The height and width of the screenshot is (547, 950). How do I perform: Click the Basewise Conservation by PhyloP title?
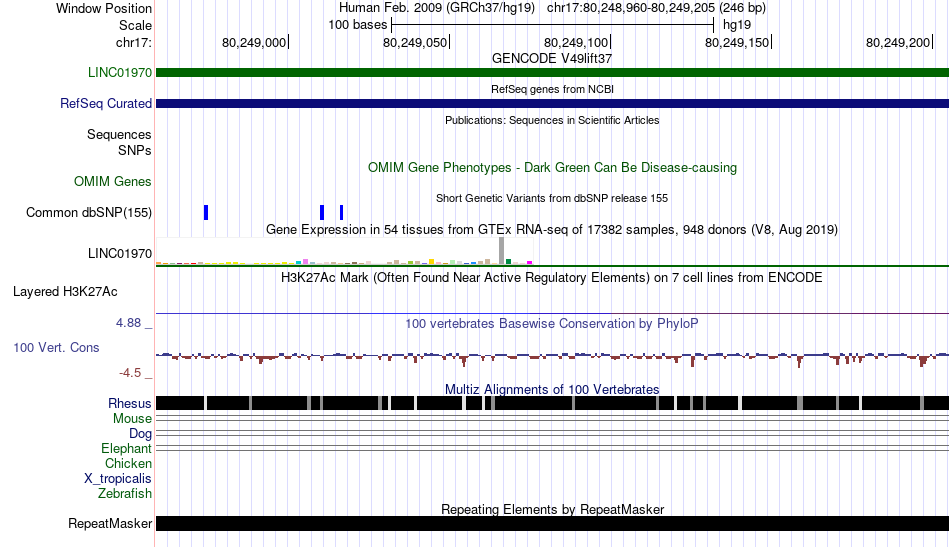[552, 323]
